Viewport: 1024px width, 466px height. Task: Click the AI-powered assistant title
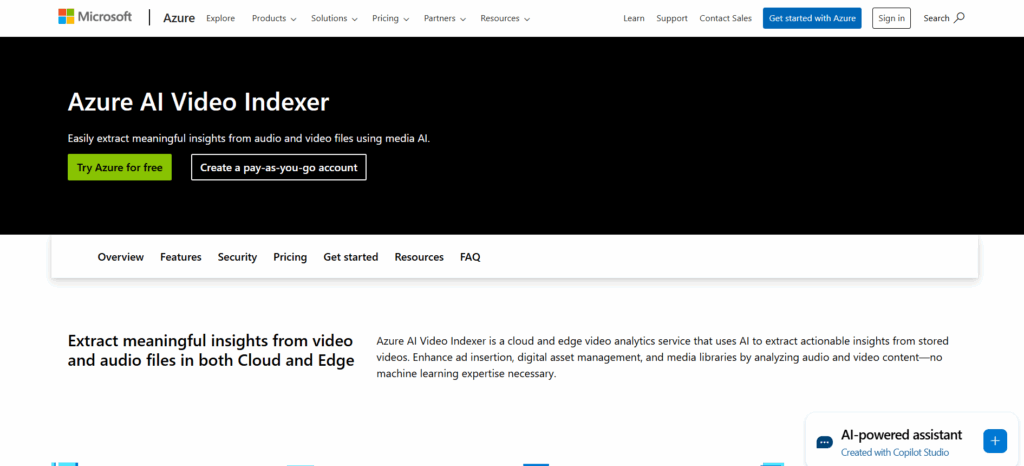point(901,435)
